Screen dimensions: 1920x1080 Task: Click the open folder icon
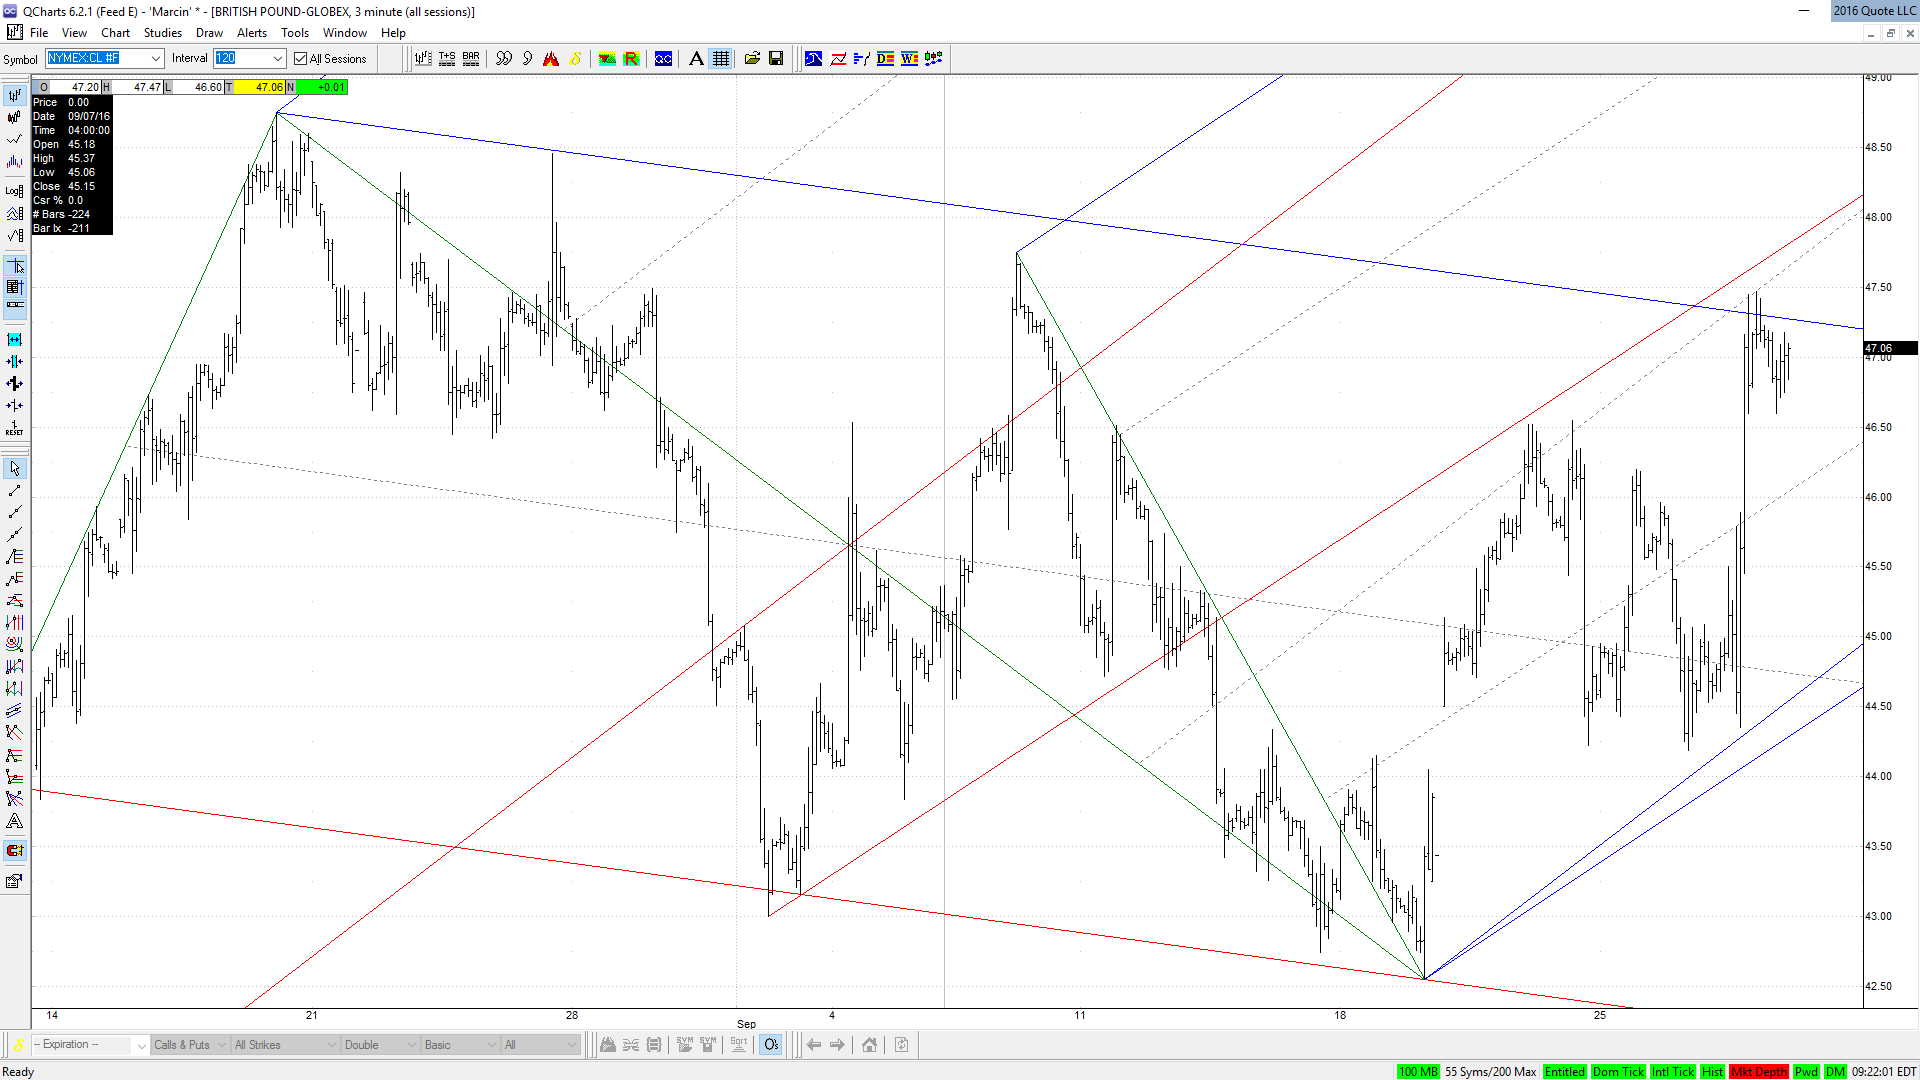(x=752, y=59)
